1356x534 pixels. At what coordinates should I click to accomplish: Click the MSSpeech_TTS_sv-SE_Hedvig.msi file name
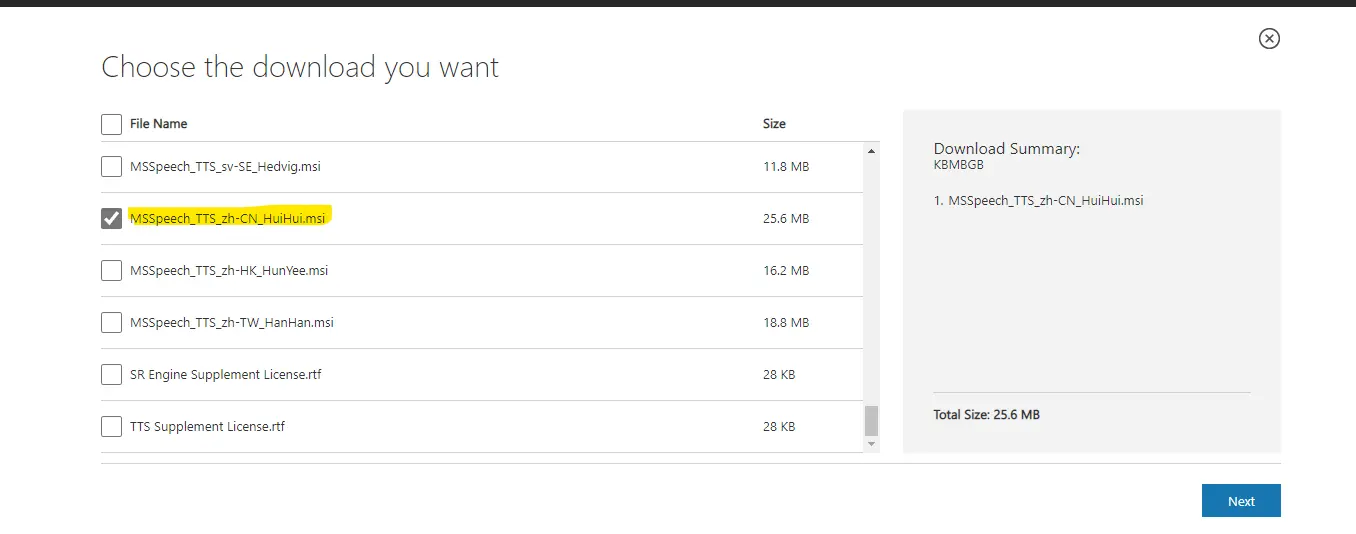pos(225,167)
